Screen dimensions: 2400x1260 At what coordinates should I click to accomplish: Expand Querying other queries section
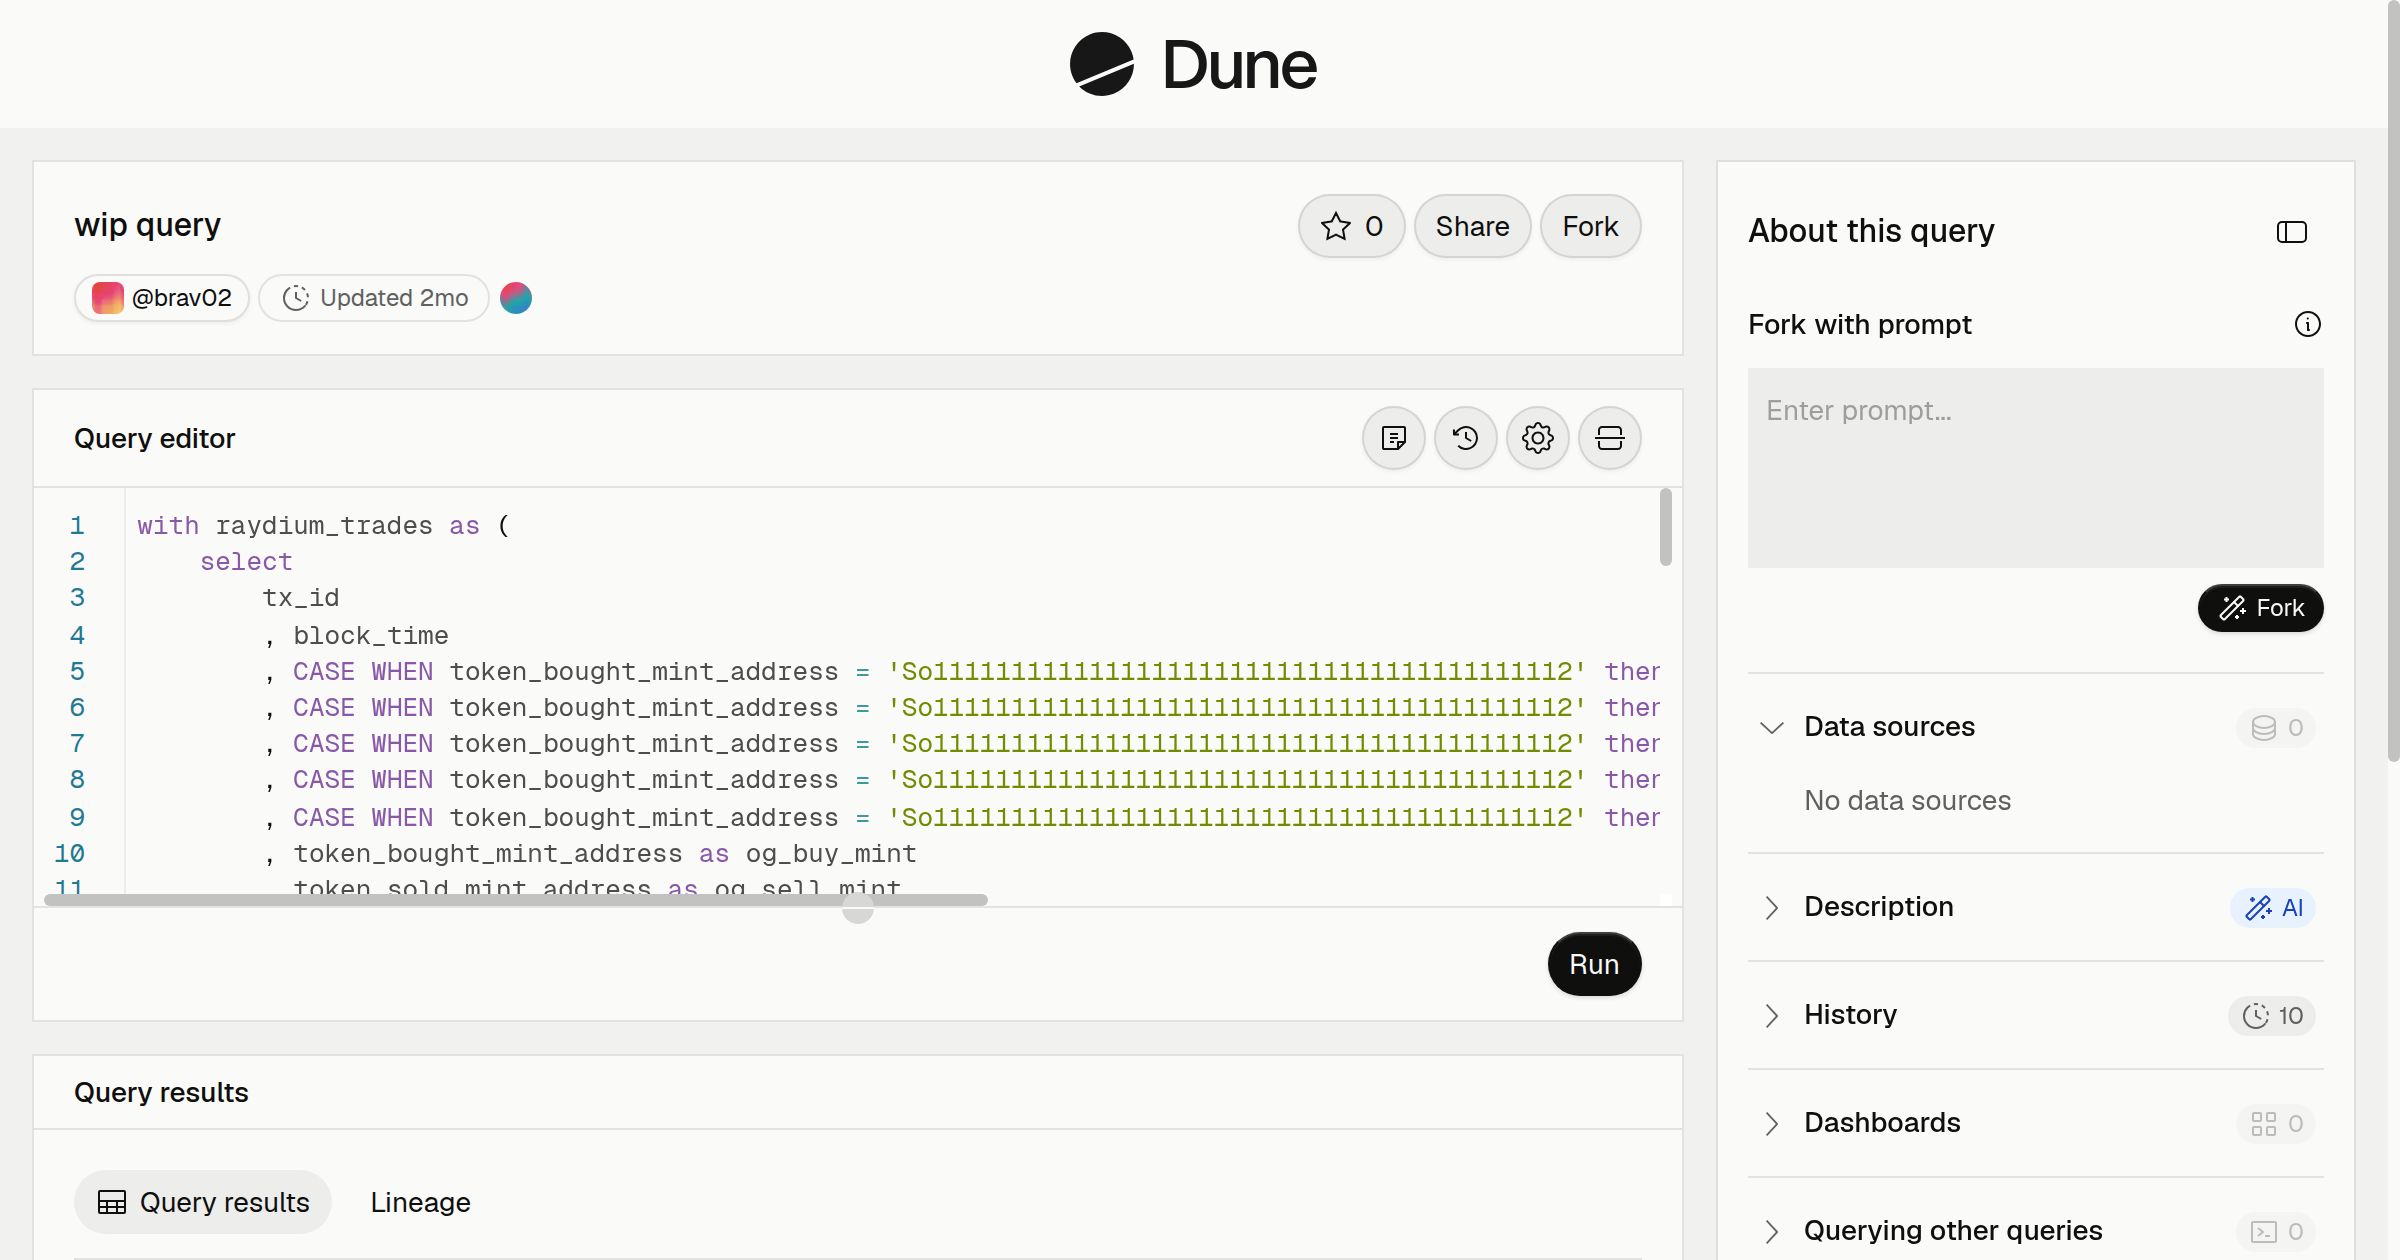tap(1771, 1231)
